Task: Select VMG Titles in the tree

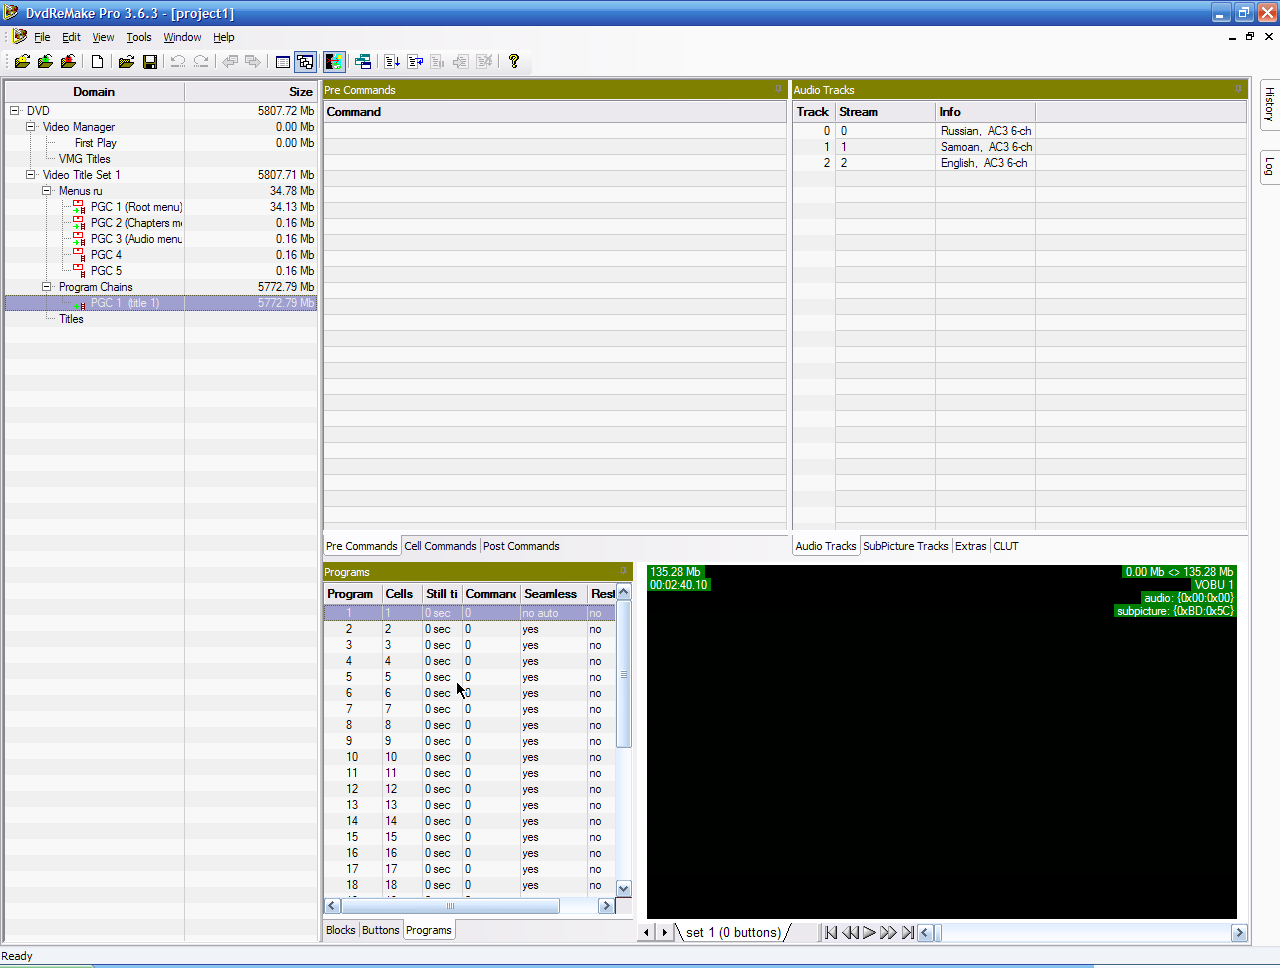Action: click(x=84, y=159)
